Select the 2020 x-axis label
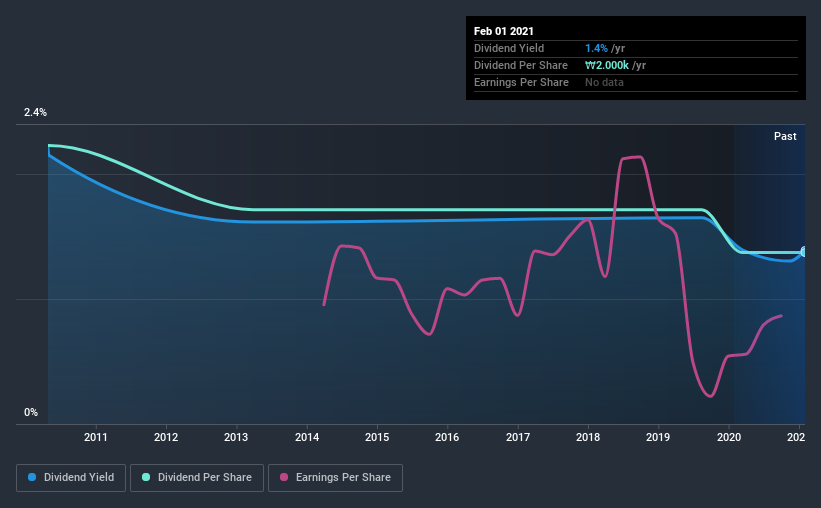This screenshot has height=508, width=821. 729,437
